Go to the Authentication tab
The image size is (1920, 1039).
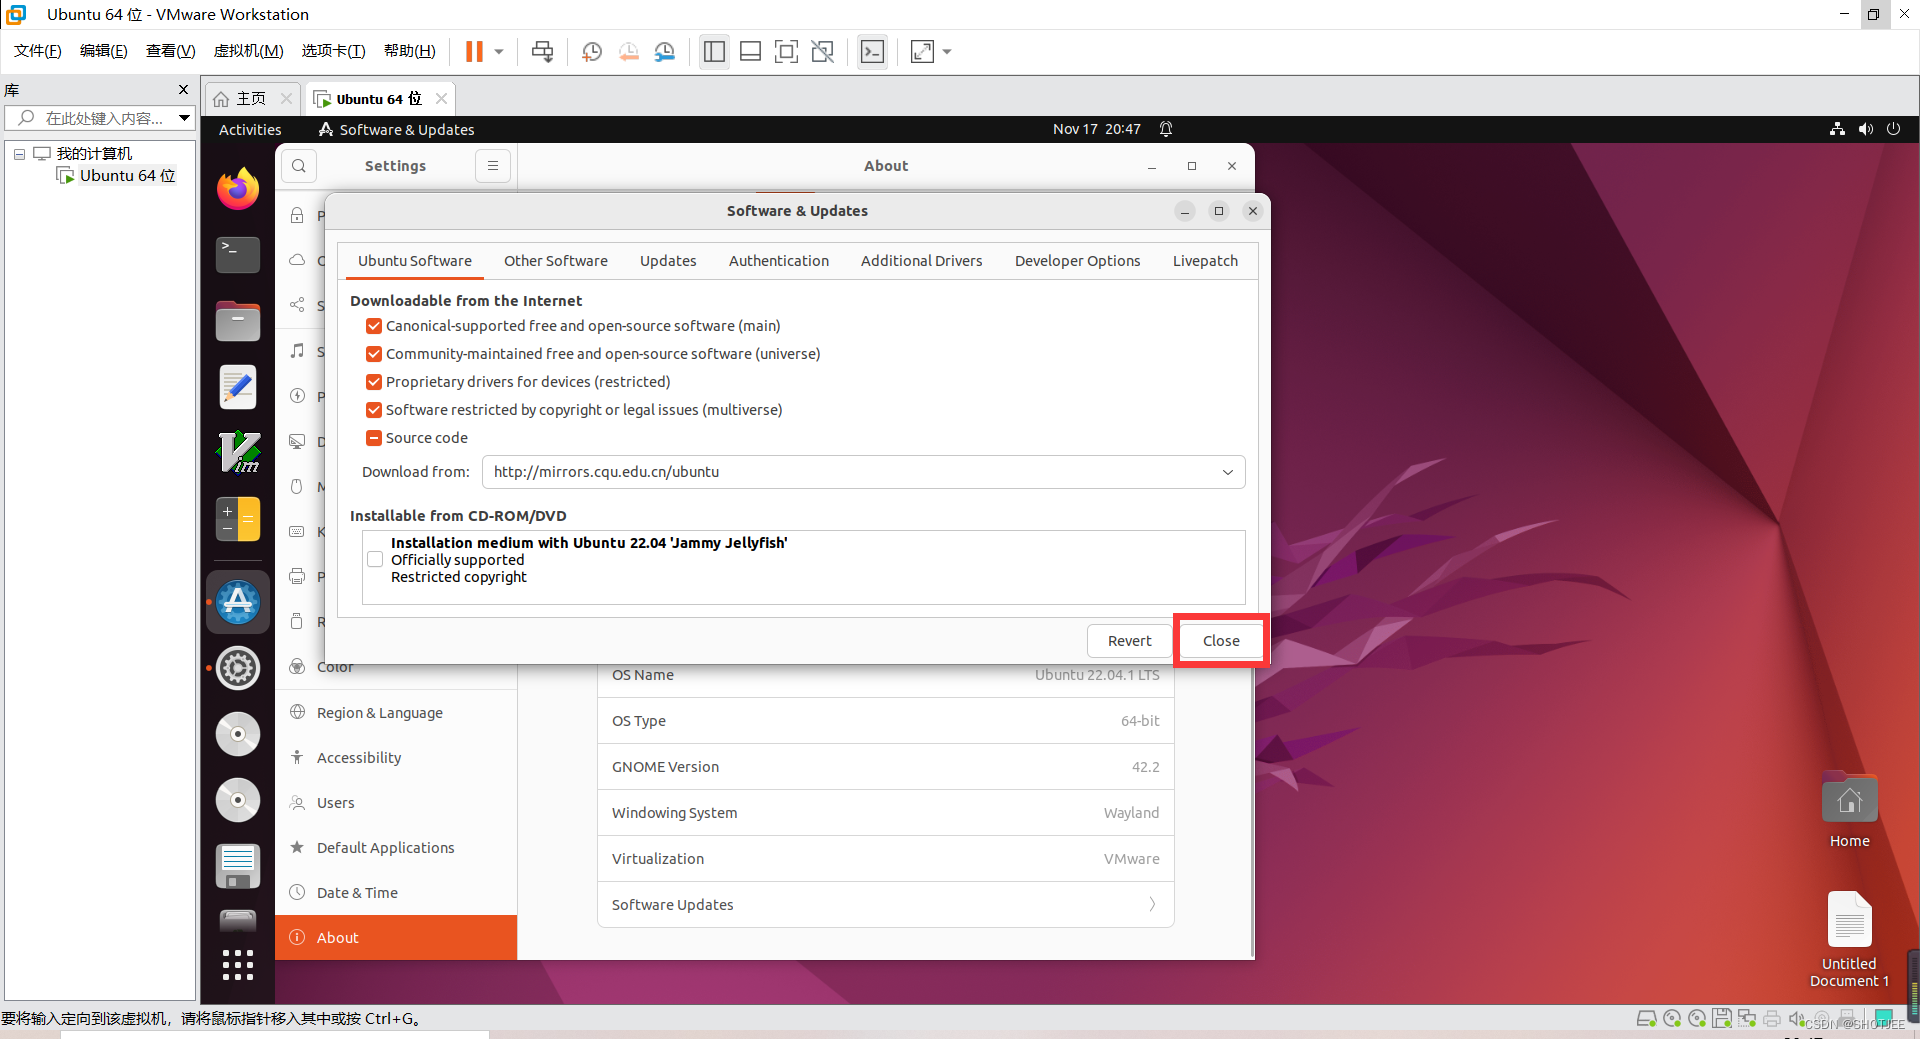[778, 261]
